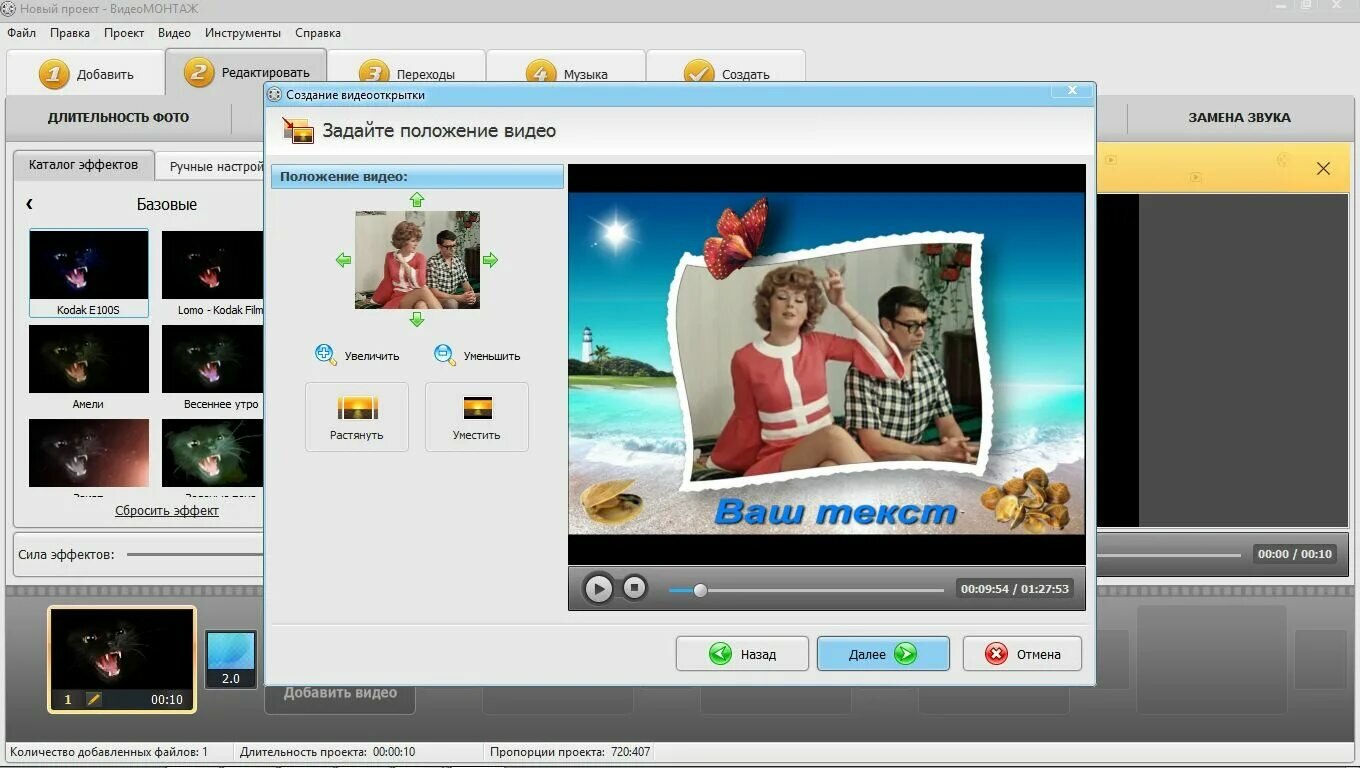Switch to step 1 Добавить tab
The width and height of the screenshot is (1360, 768).
85,74
